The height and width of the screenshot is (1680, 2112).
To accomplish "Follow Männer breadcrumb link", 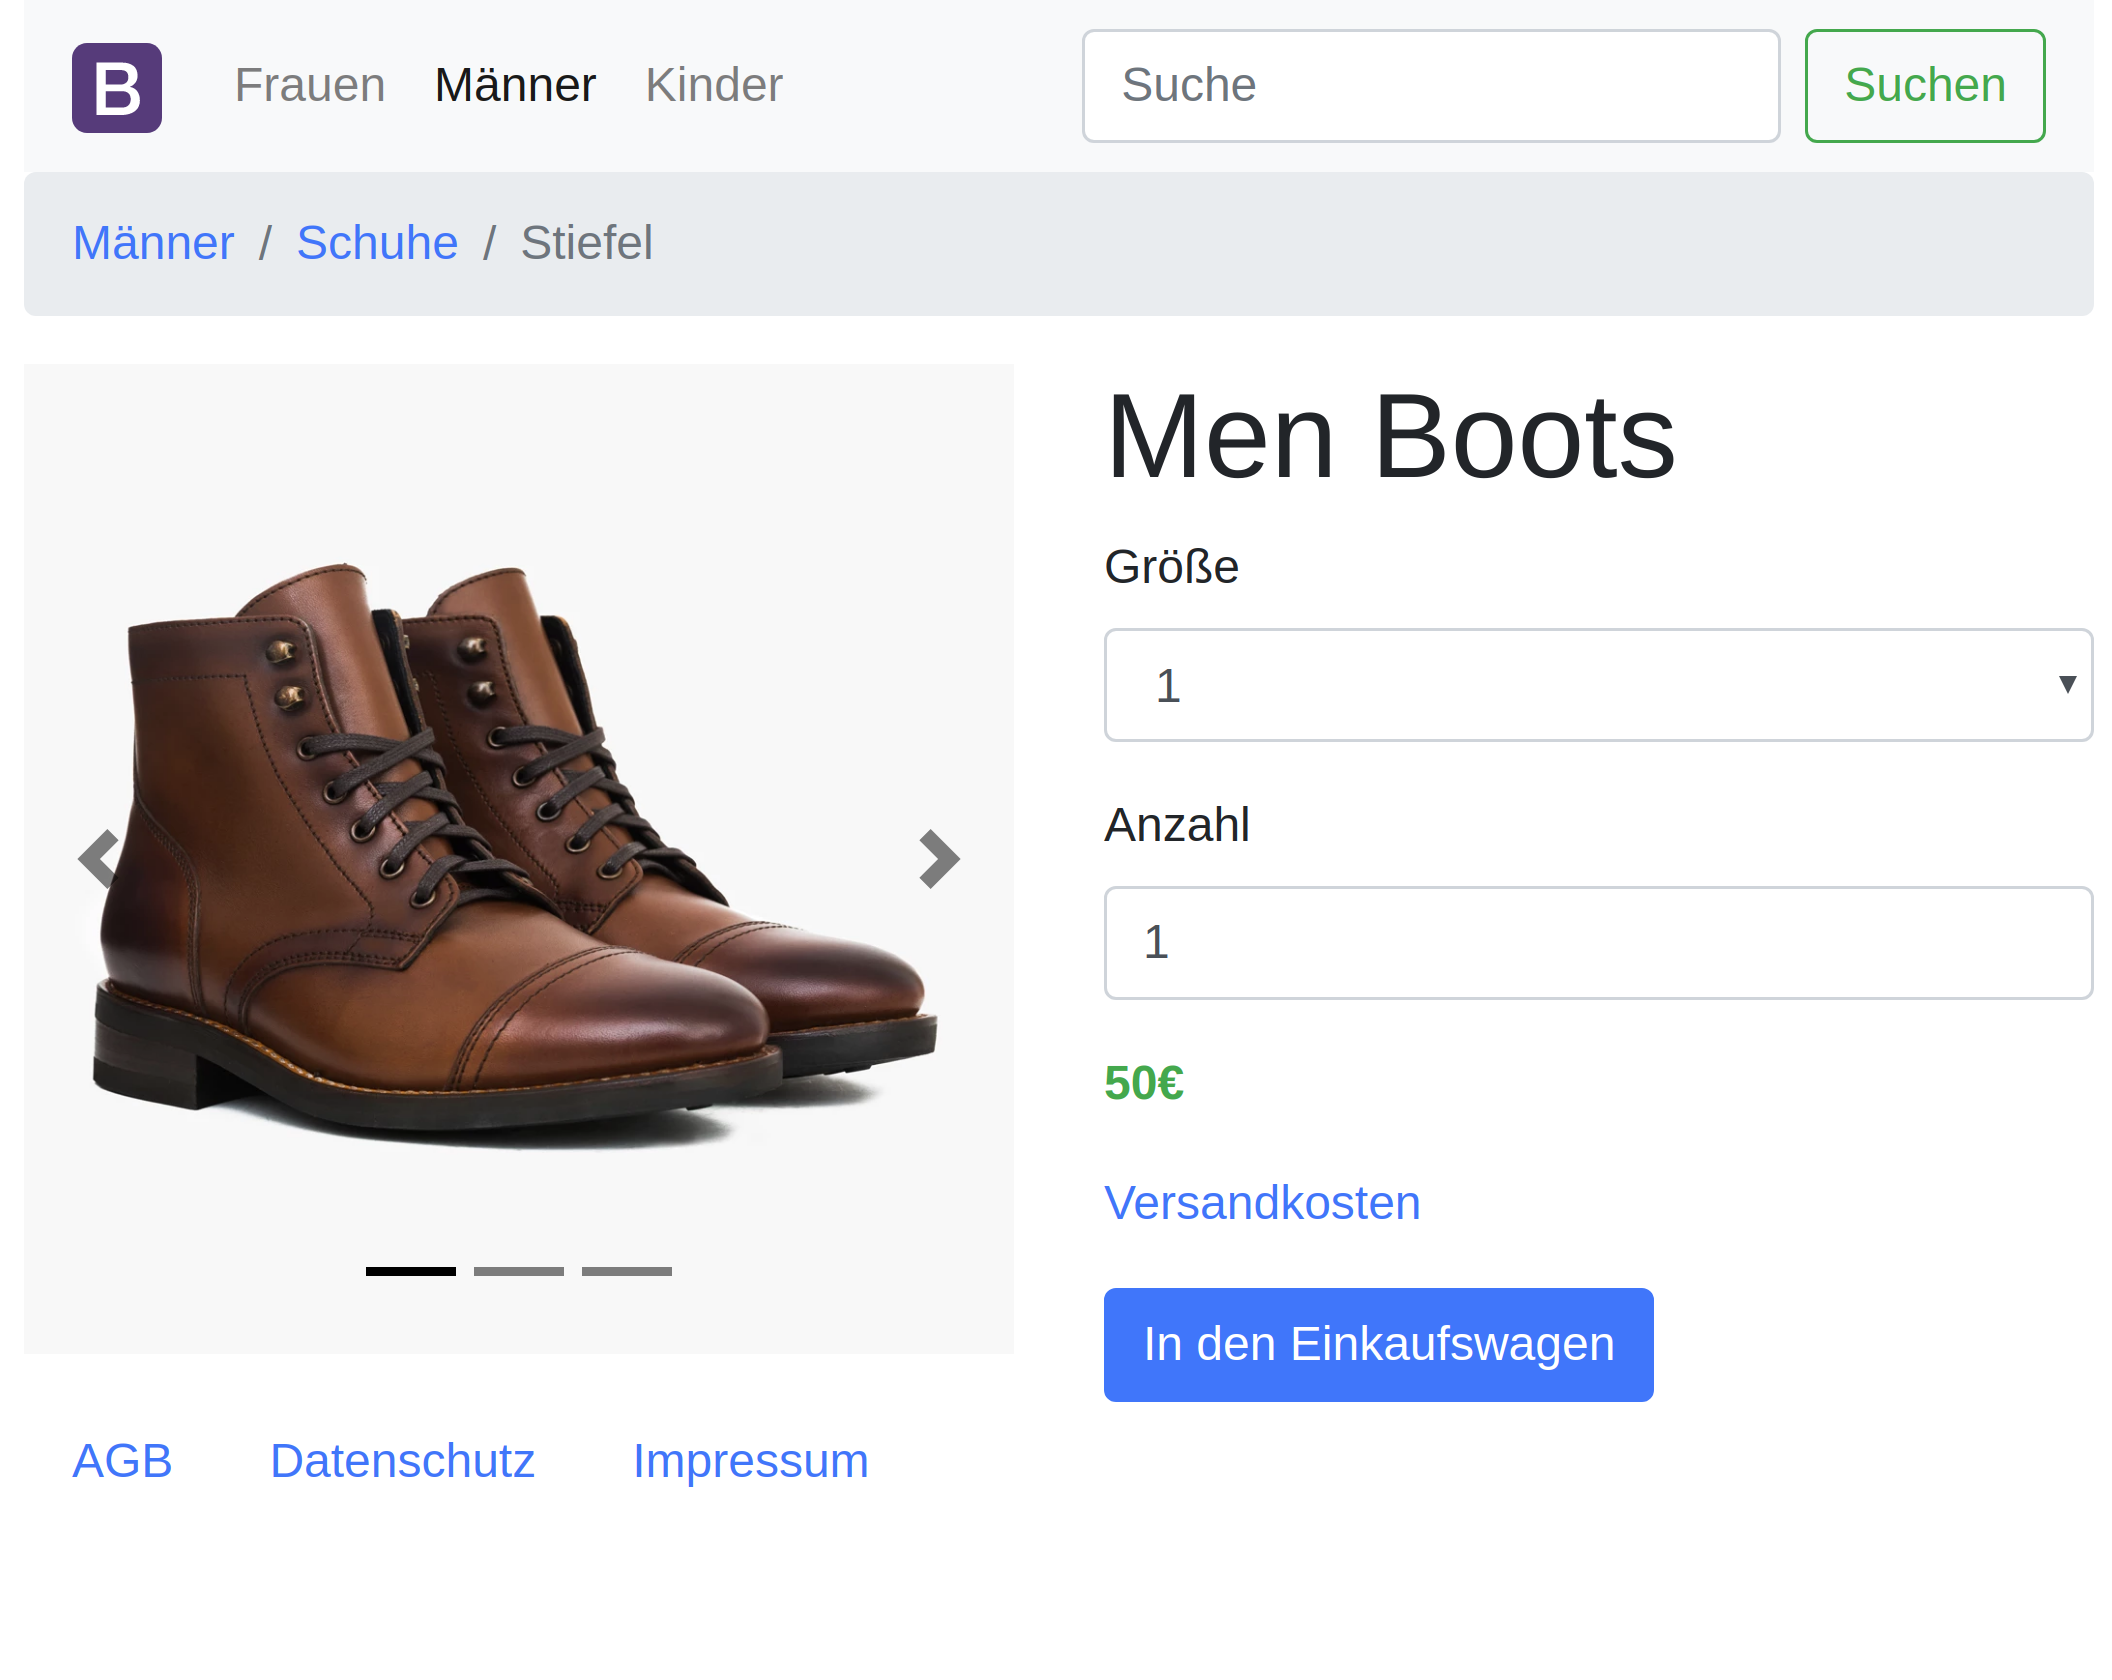I will pyautogui.click(x=153, y=243).
